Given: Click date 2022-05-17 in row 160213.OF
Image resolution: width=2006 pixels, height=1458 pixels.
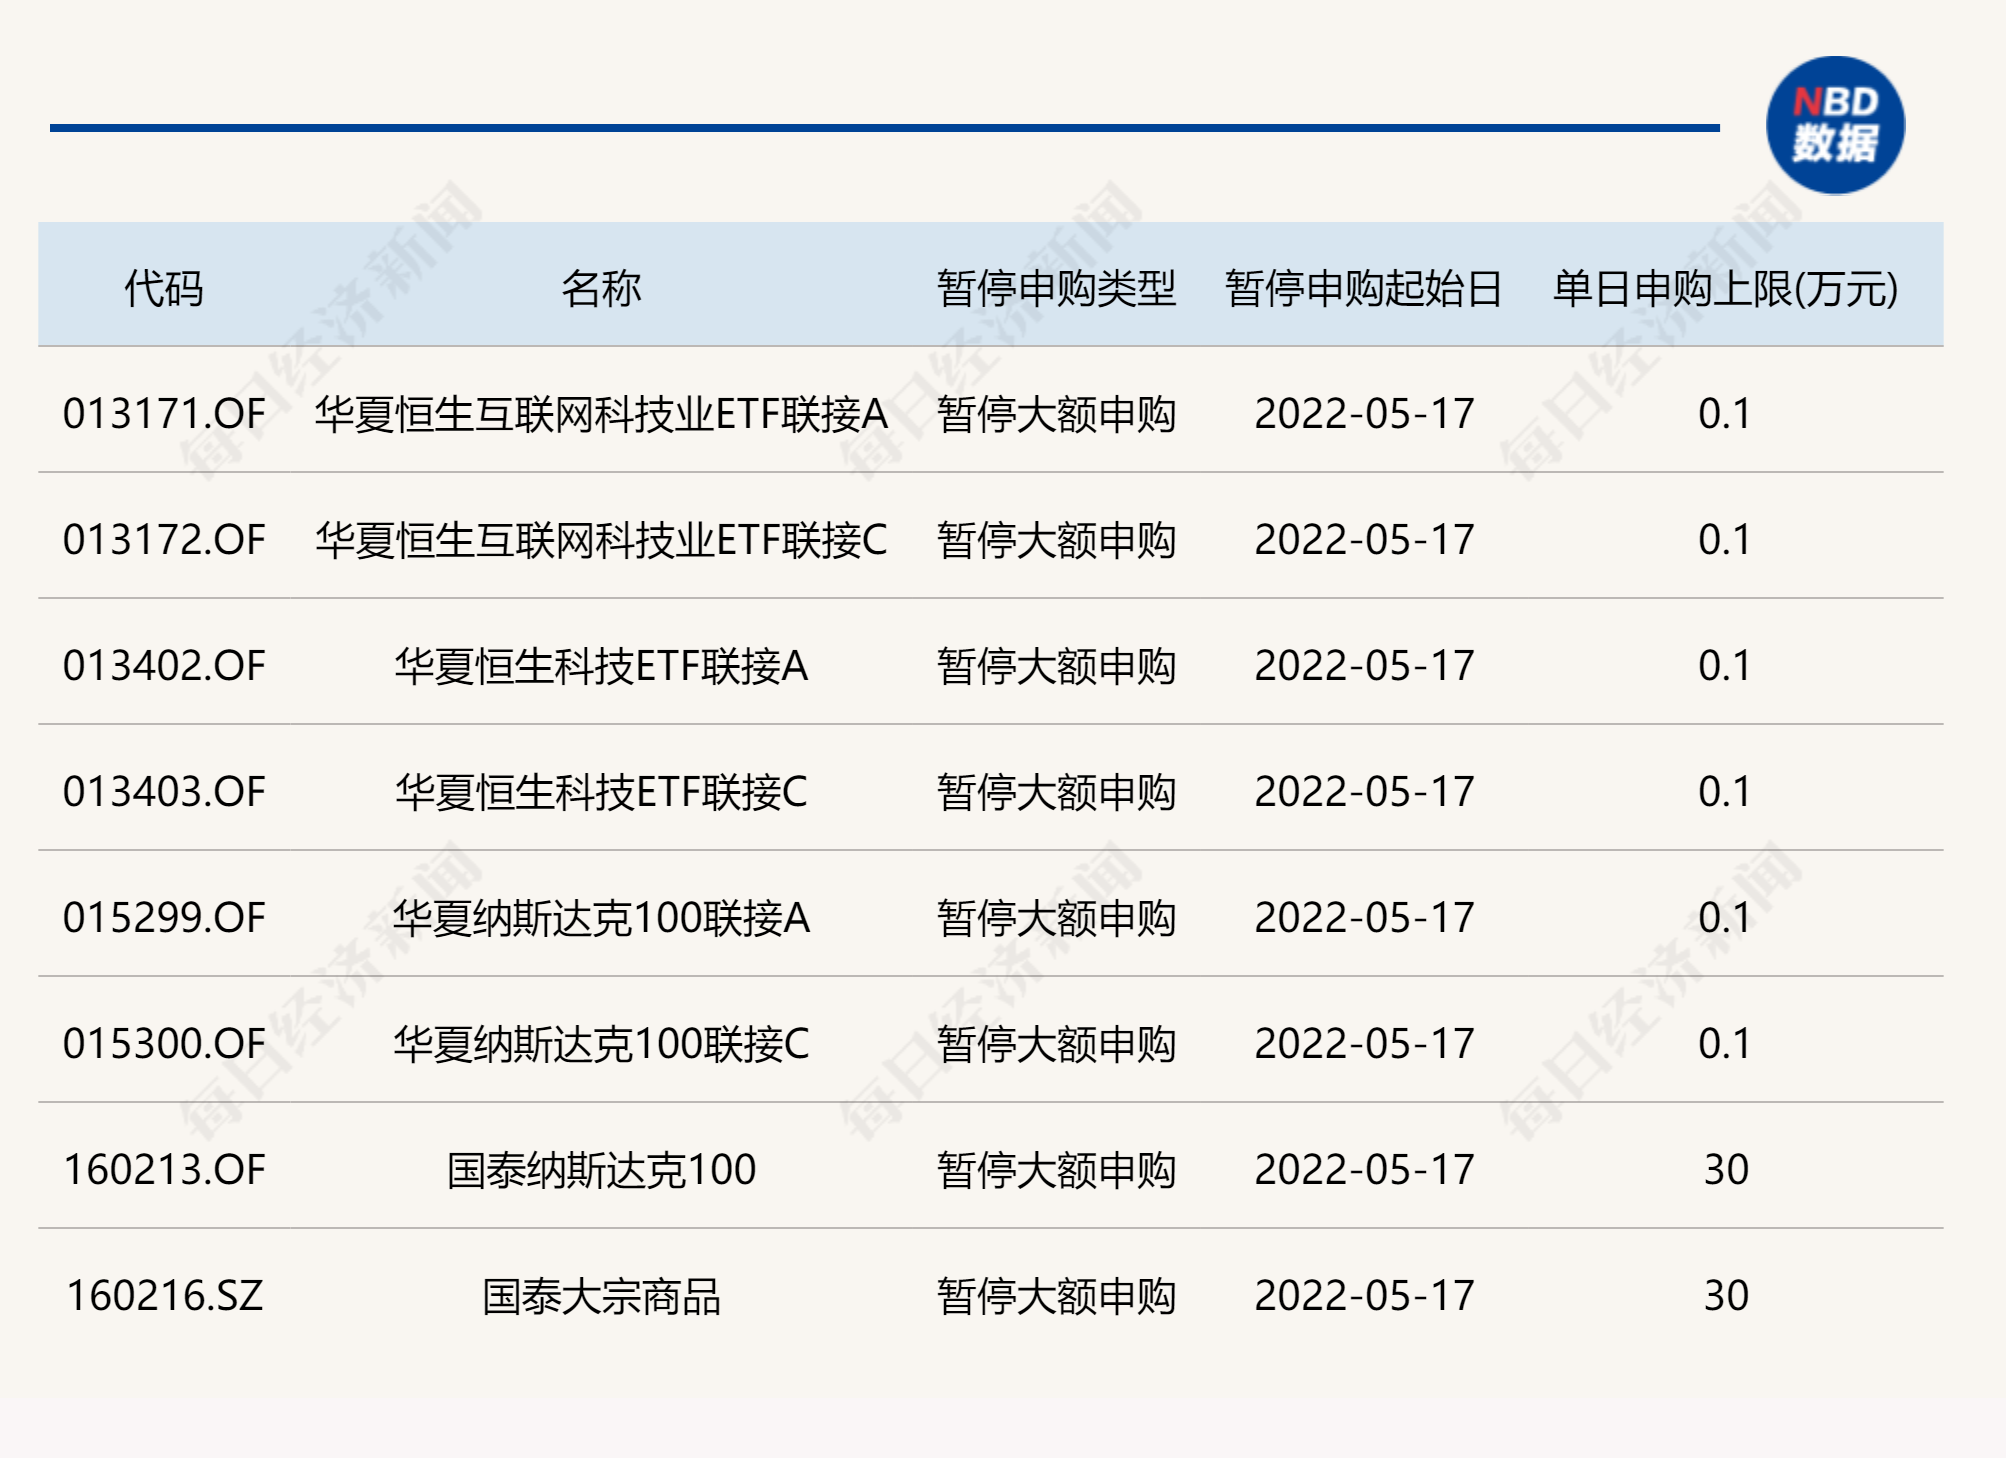Looking at the screenshot, I should [1364, 1170].
